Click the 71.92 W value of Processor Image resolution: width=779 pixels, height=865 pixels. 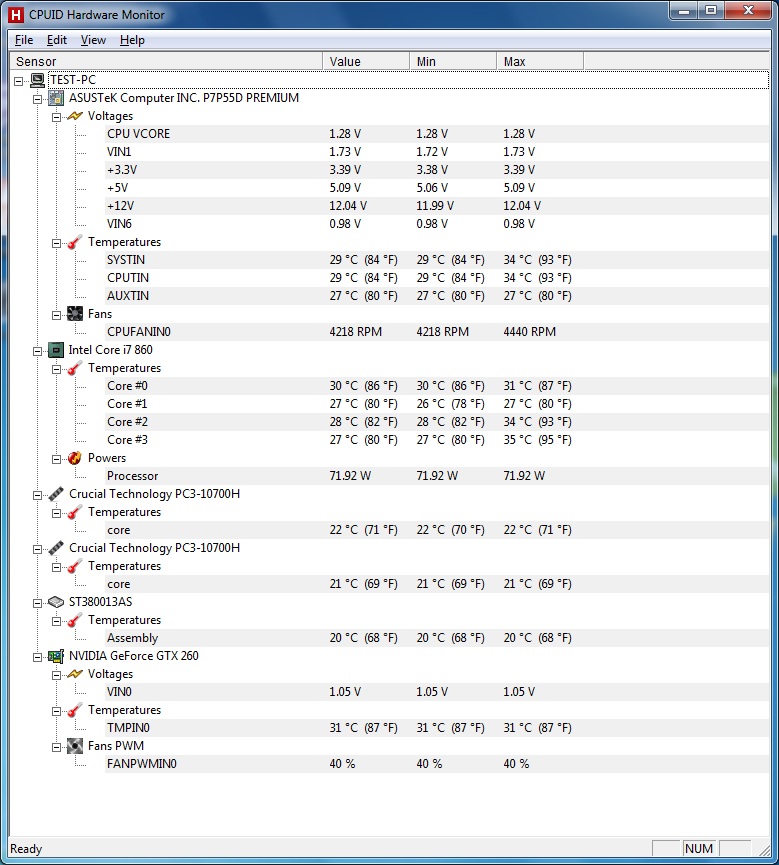coord(350,476)
